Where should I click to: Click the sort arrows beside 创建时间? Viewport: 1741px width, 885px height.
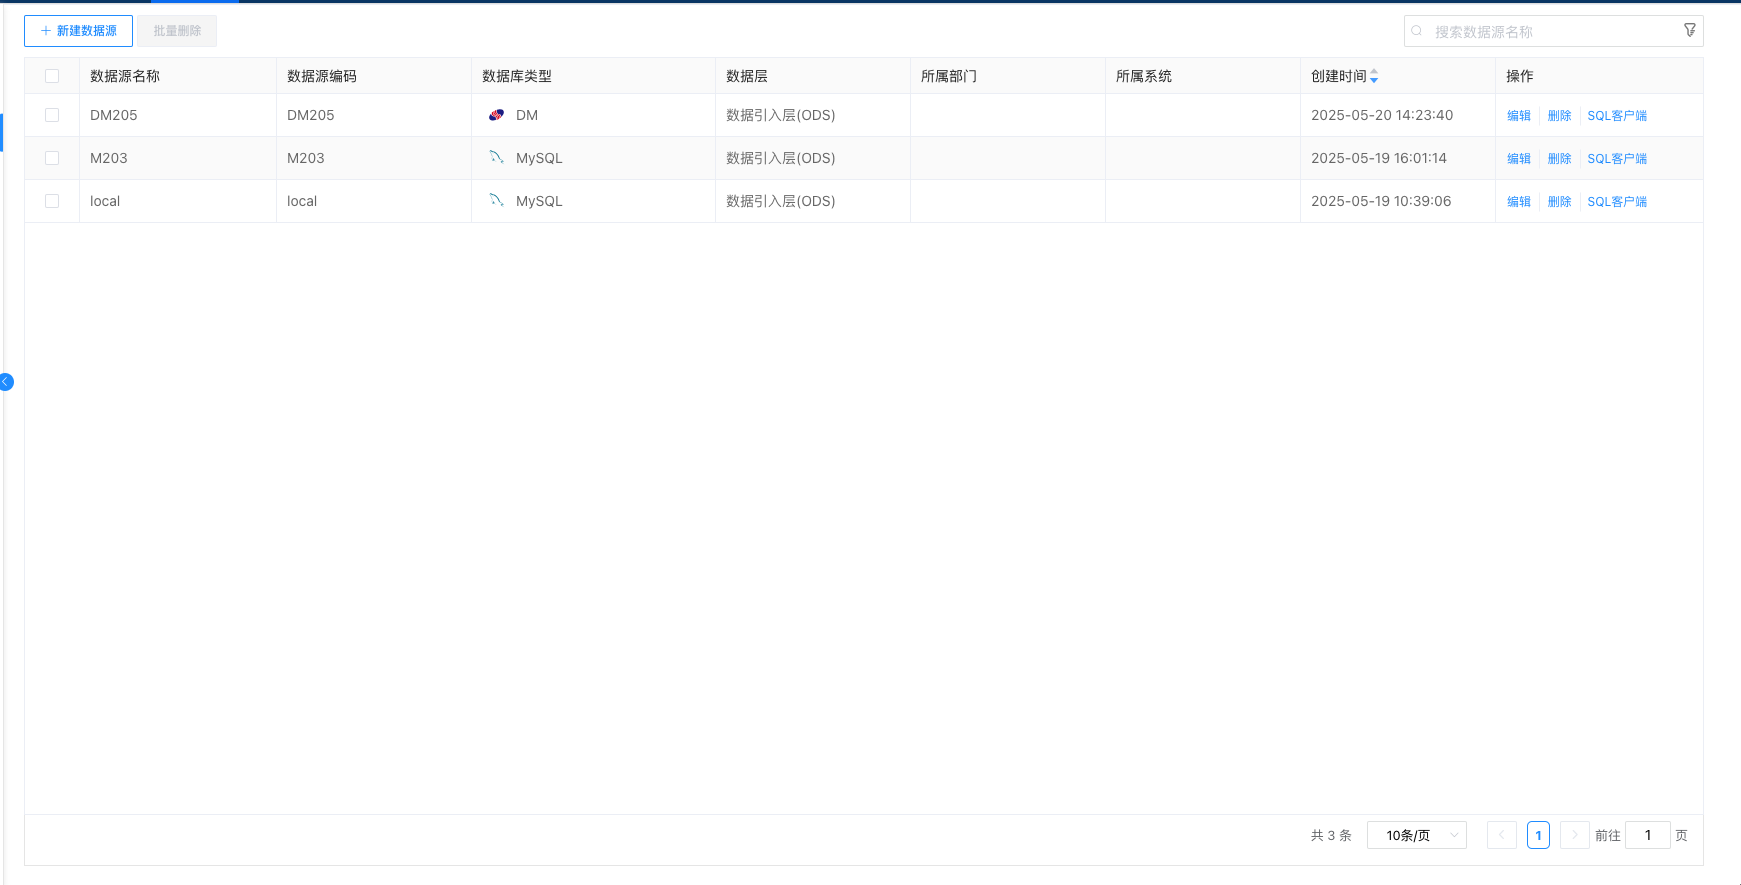pos(1374,76)
